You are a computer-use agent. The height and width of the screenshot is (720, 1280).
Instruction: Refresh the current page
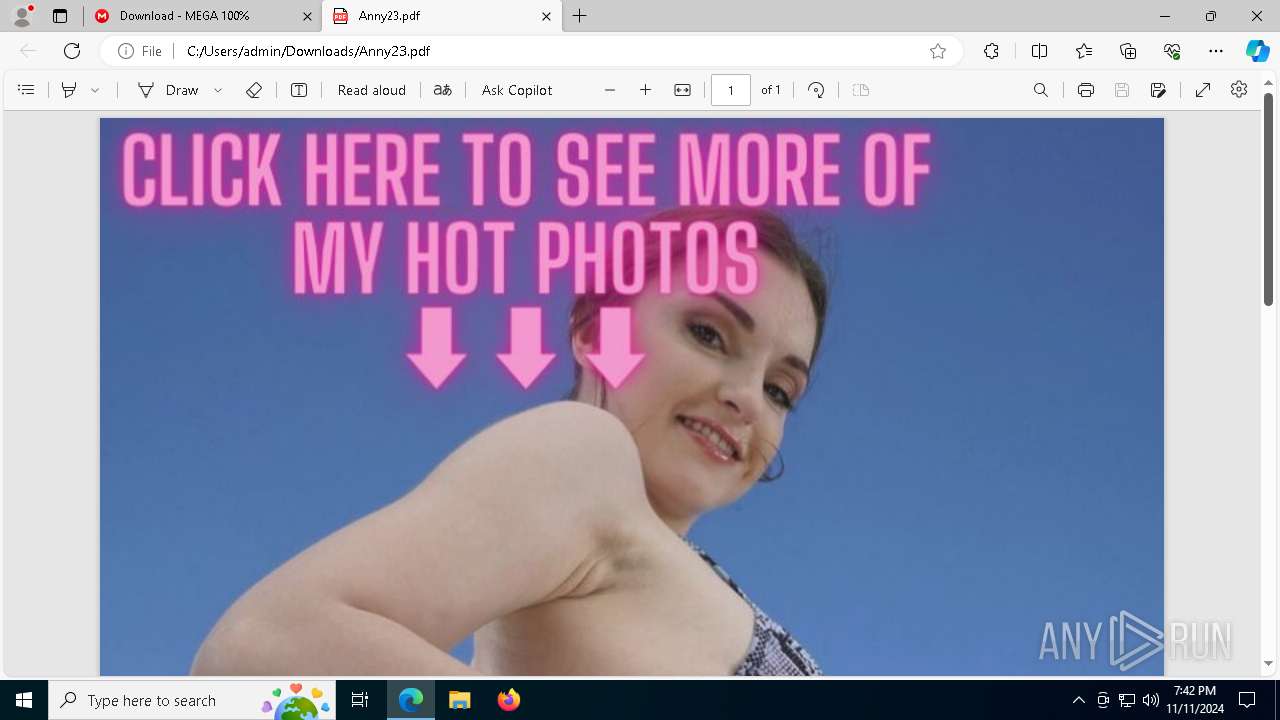pos(72,51)
